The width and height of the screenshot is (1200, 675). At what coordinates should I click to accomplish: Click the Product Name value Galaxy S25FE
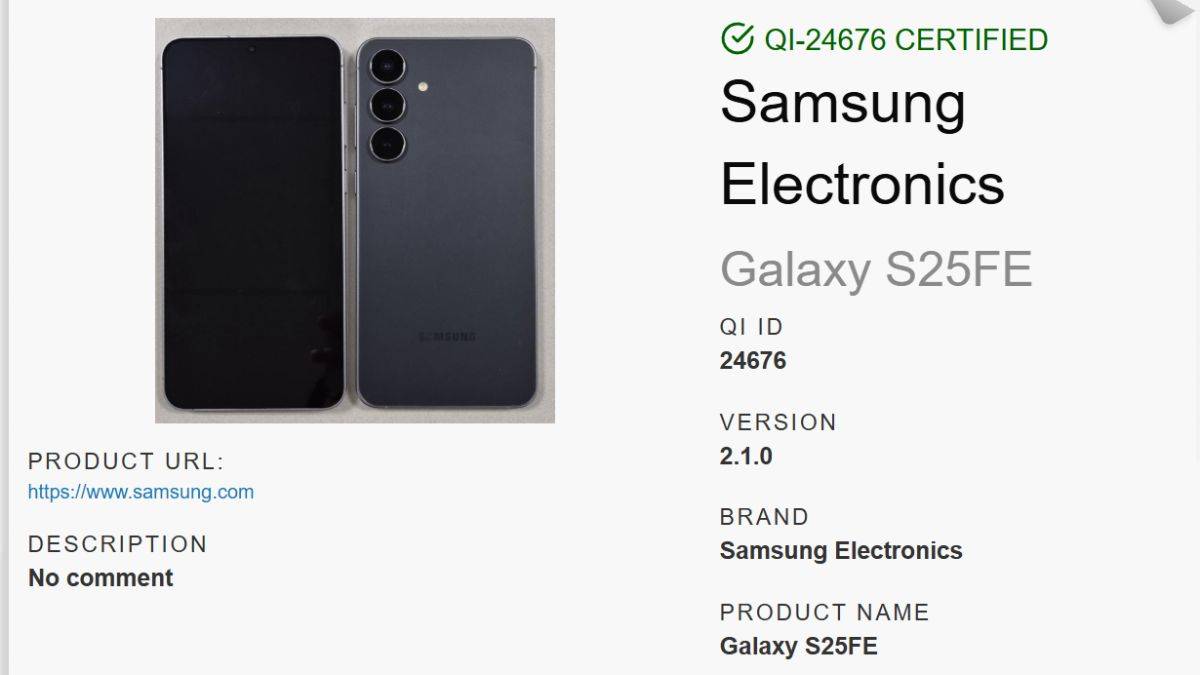[x=799, y=646]
